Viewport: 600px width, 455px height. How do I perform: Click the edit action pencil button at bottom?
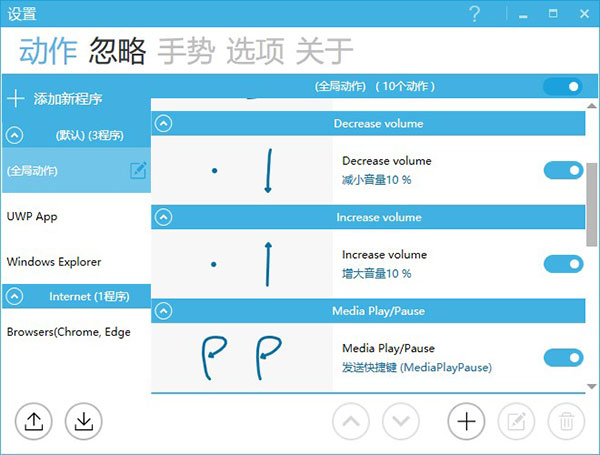(x=516, y=421)
